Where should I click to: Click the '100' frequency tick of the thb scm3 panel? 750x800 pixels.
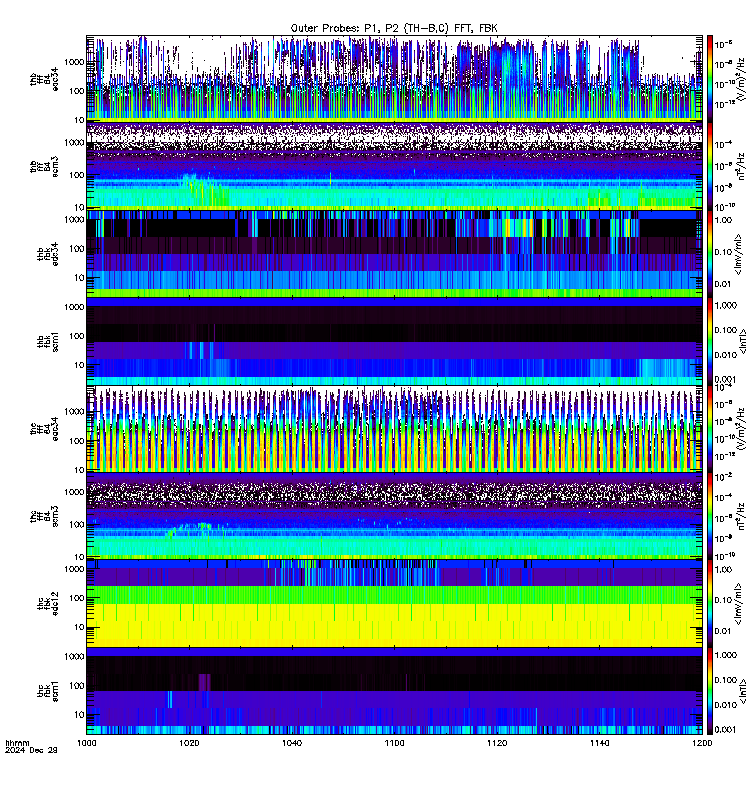[77, 175]
